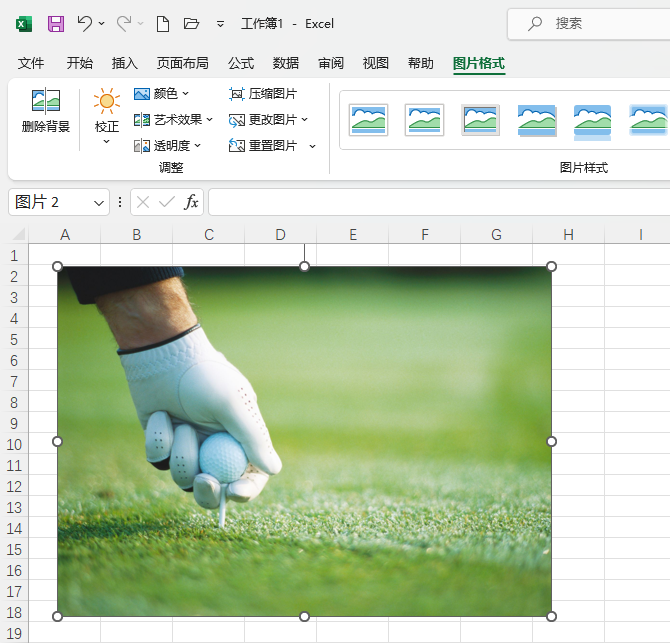Open the undo history dropdown arrow

101,23
